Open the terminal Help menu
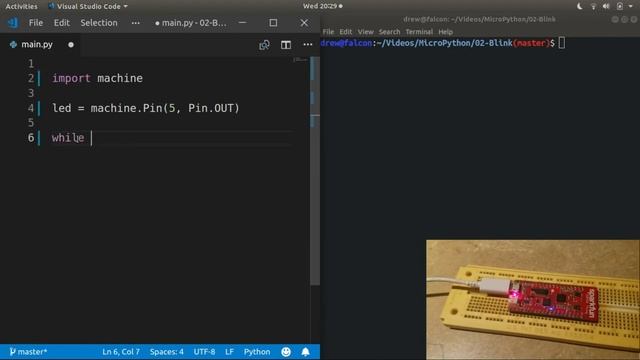This screenshot has height=360, width=640. click(x=445, y=32)
